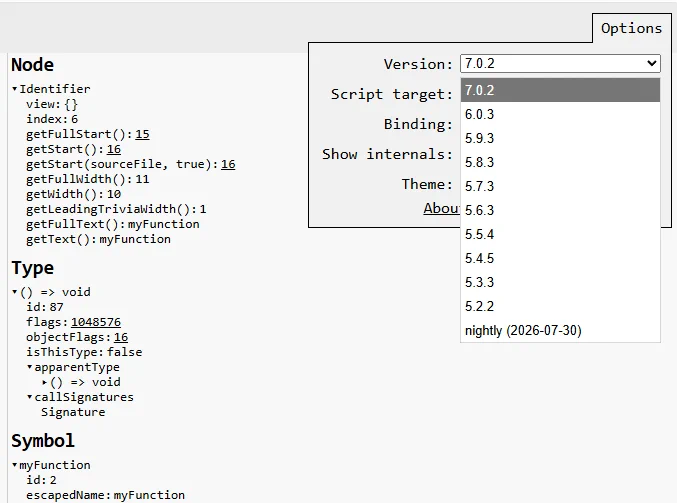Click the flags value 1048576
677x503 pixels.
[96, 322]
